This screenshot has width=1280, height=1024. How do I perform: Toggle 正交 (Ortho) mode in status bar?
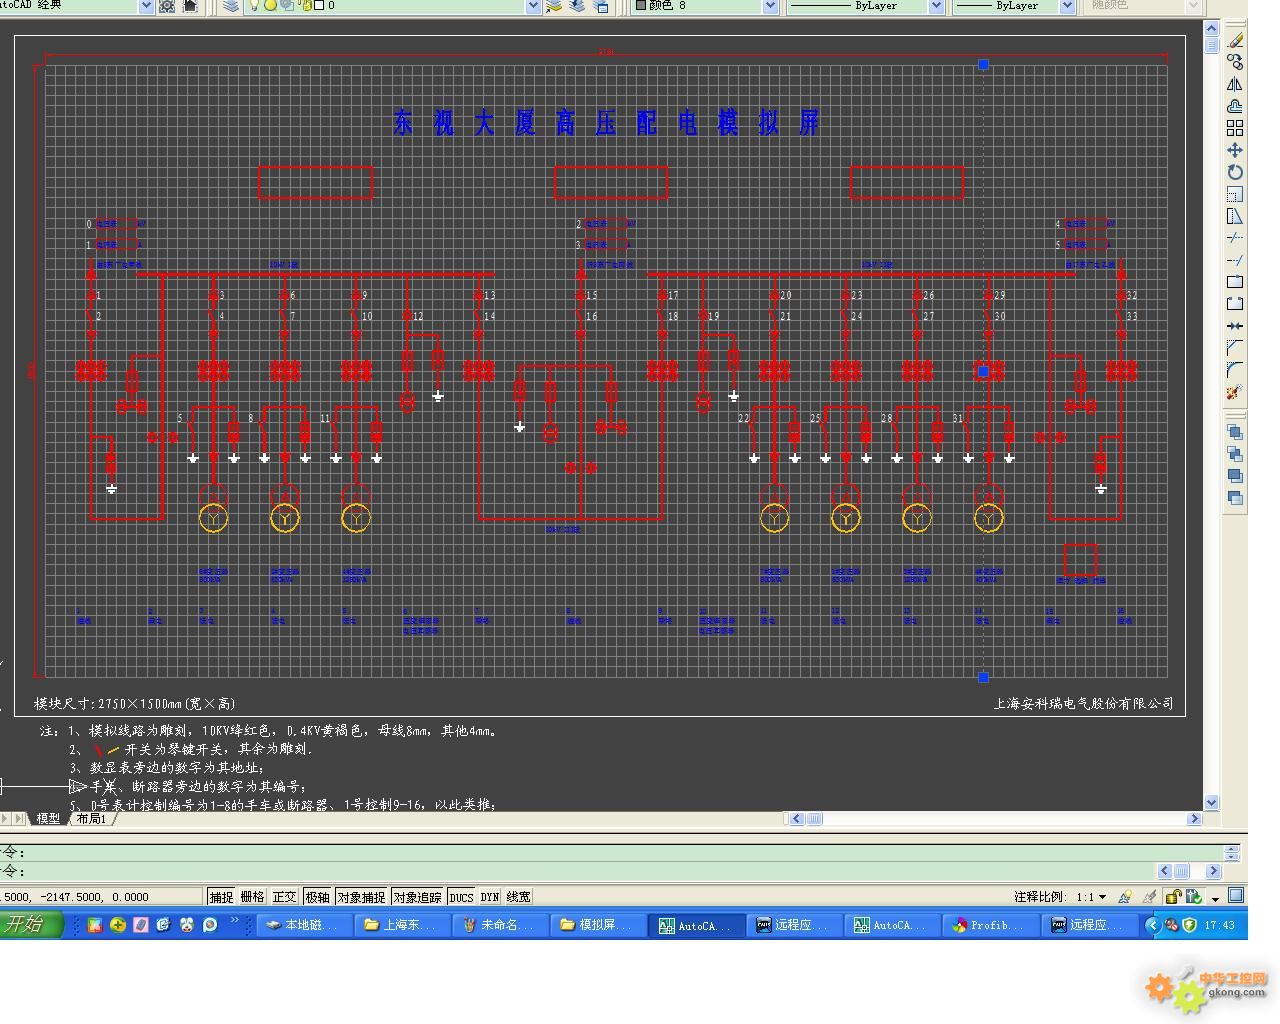click(x=285, y=897)
